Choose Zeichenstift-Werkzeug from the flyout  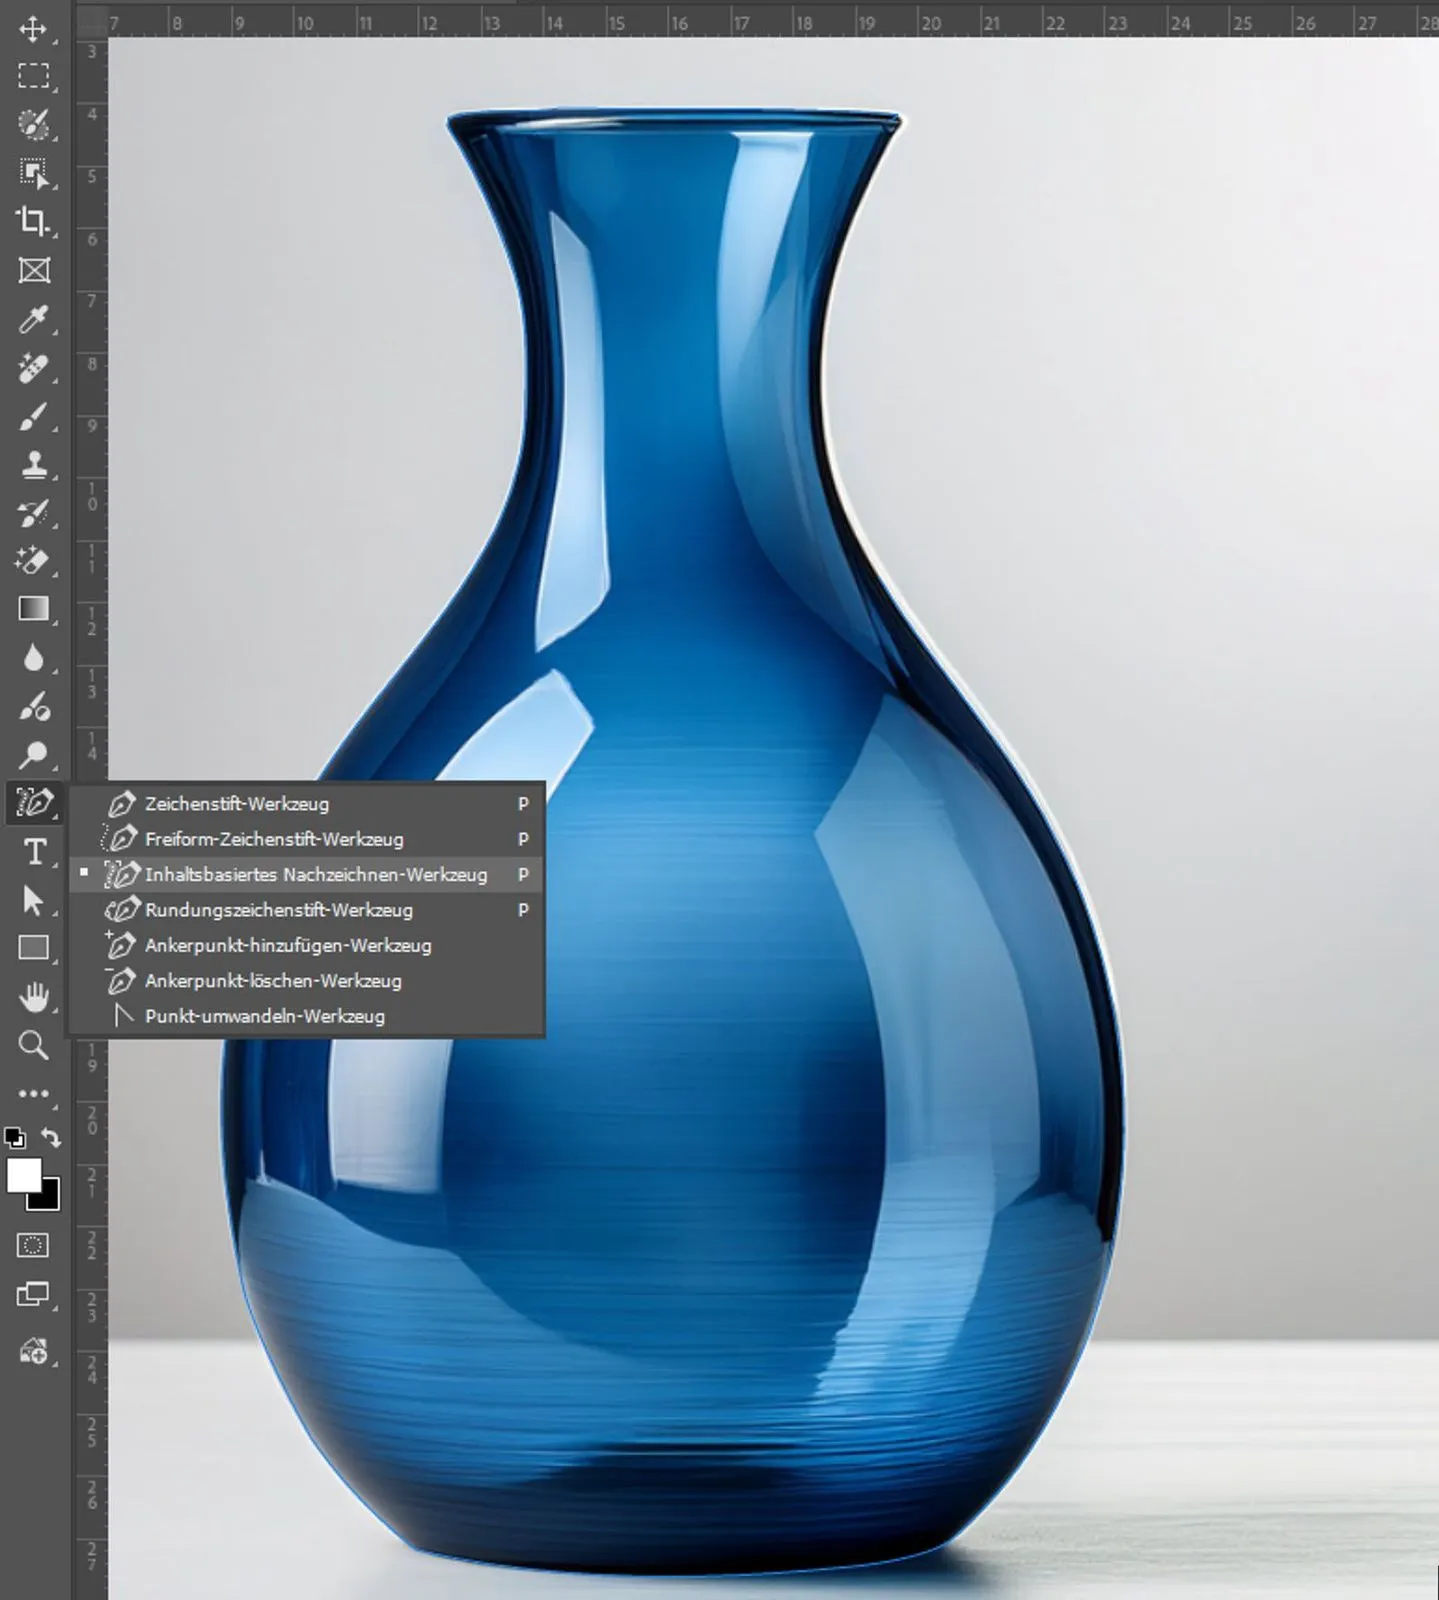click(x=236, y=804)
